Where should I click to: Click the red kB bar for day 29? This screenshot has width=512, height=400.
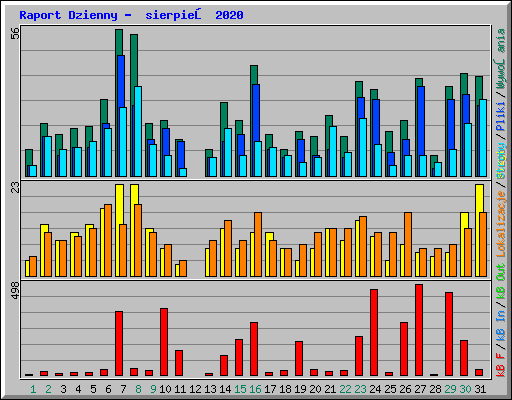tap(449, 334)
